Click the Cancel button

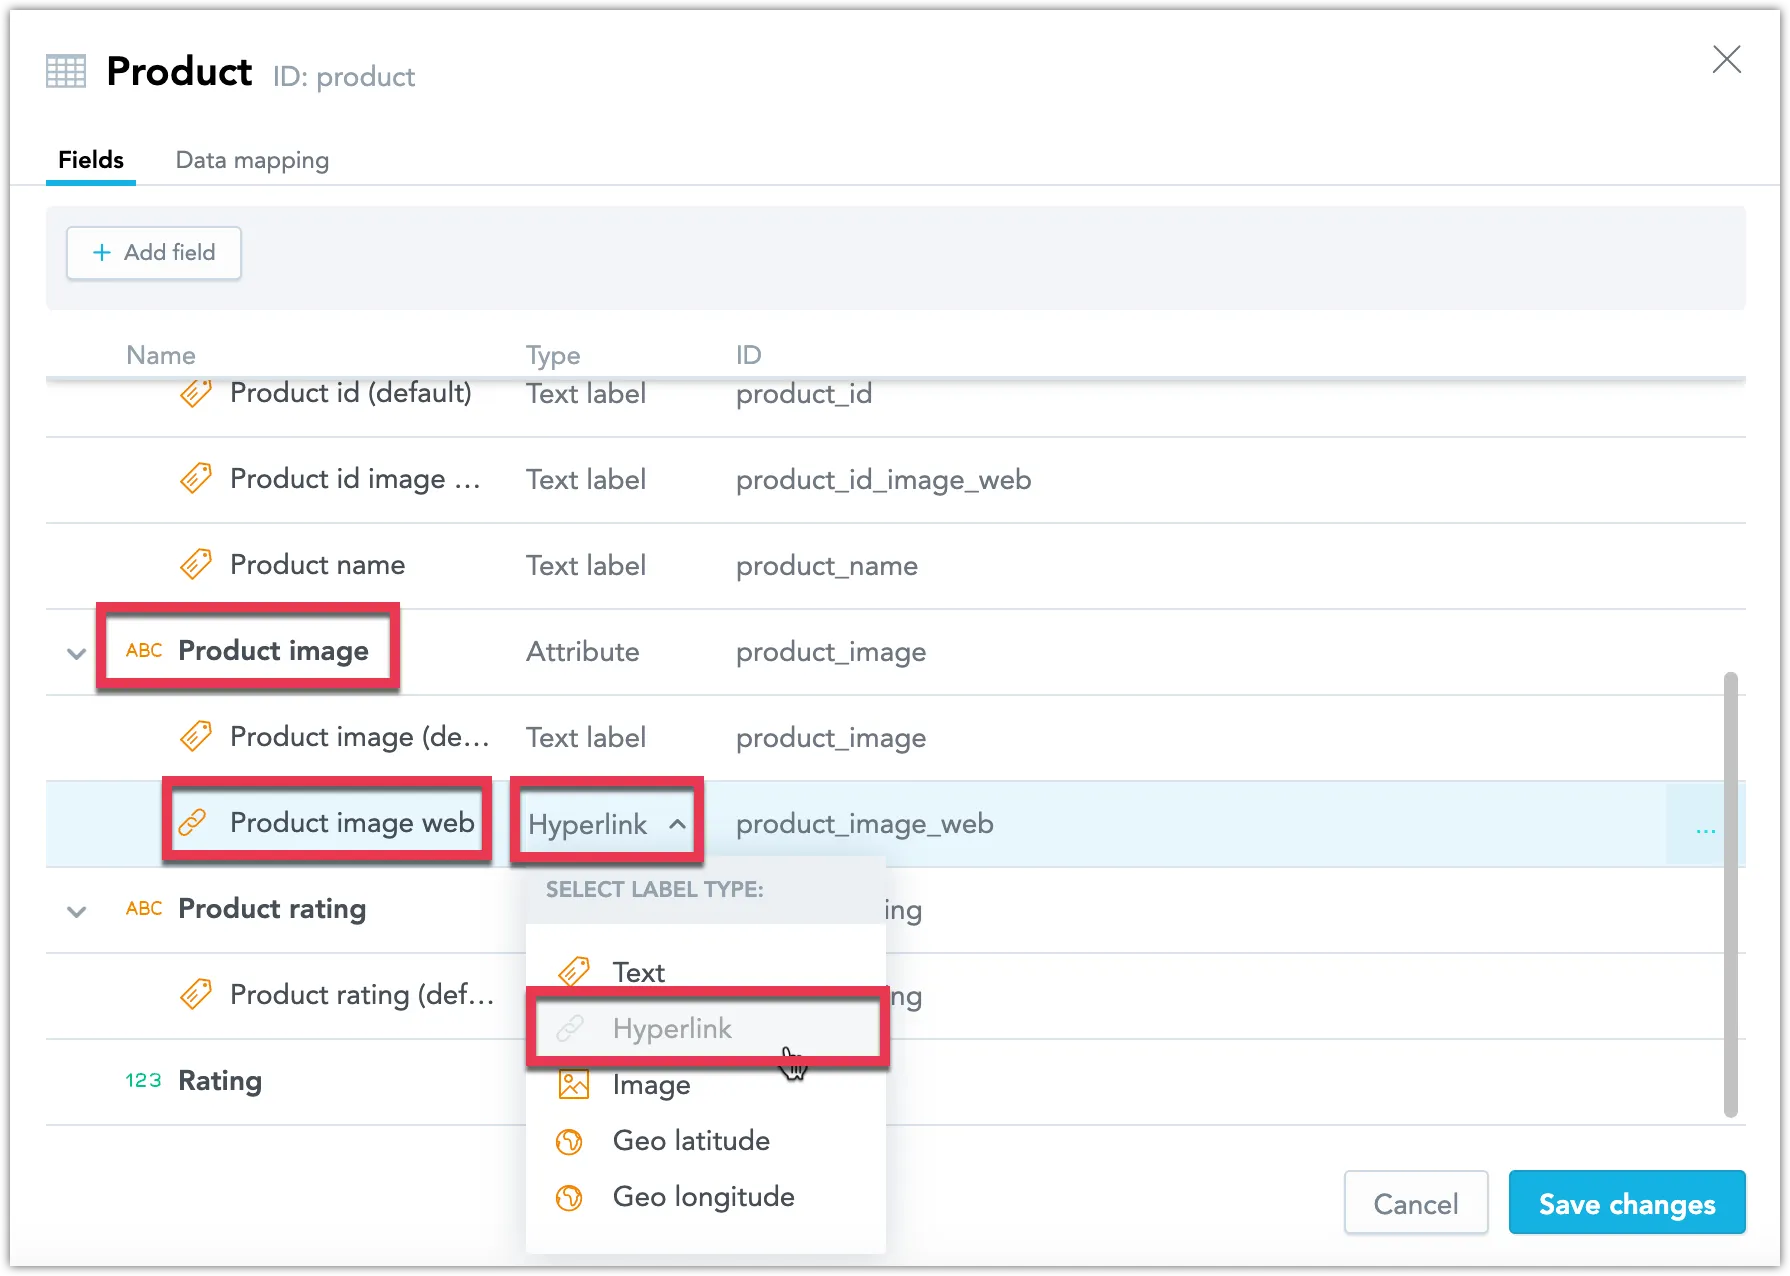pos(1415,1203)
